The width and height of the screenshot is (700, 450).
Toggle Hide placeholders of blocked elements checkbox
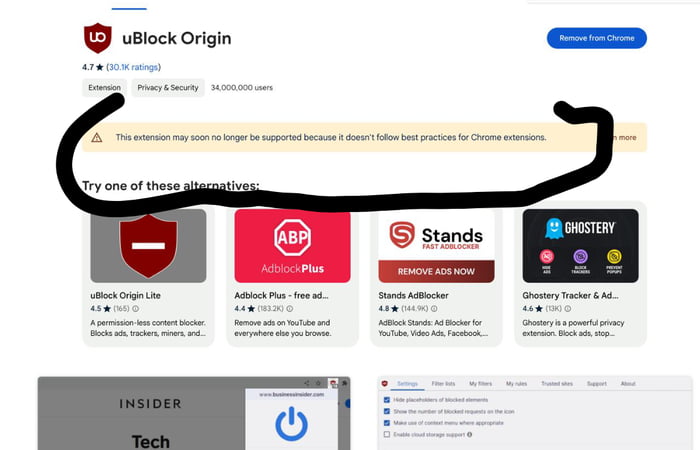pyautogui.click(x=387, y=400)
